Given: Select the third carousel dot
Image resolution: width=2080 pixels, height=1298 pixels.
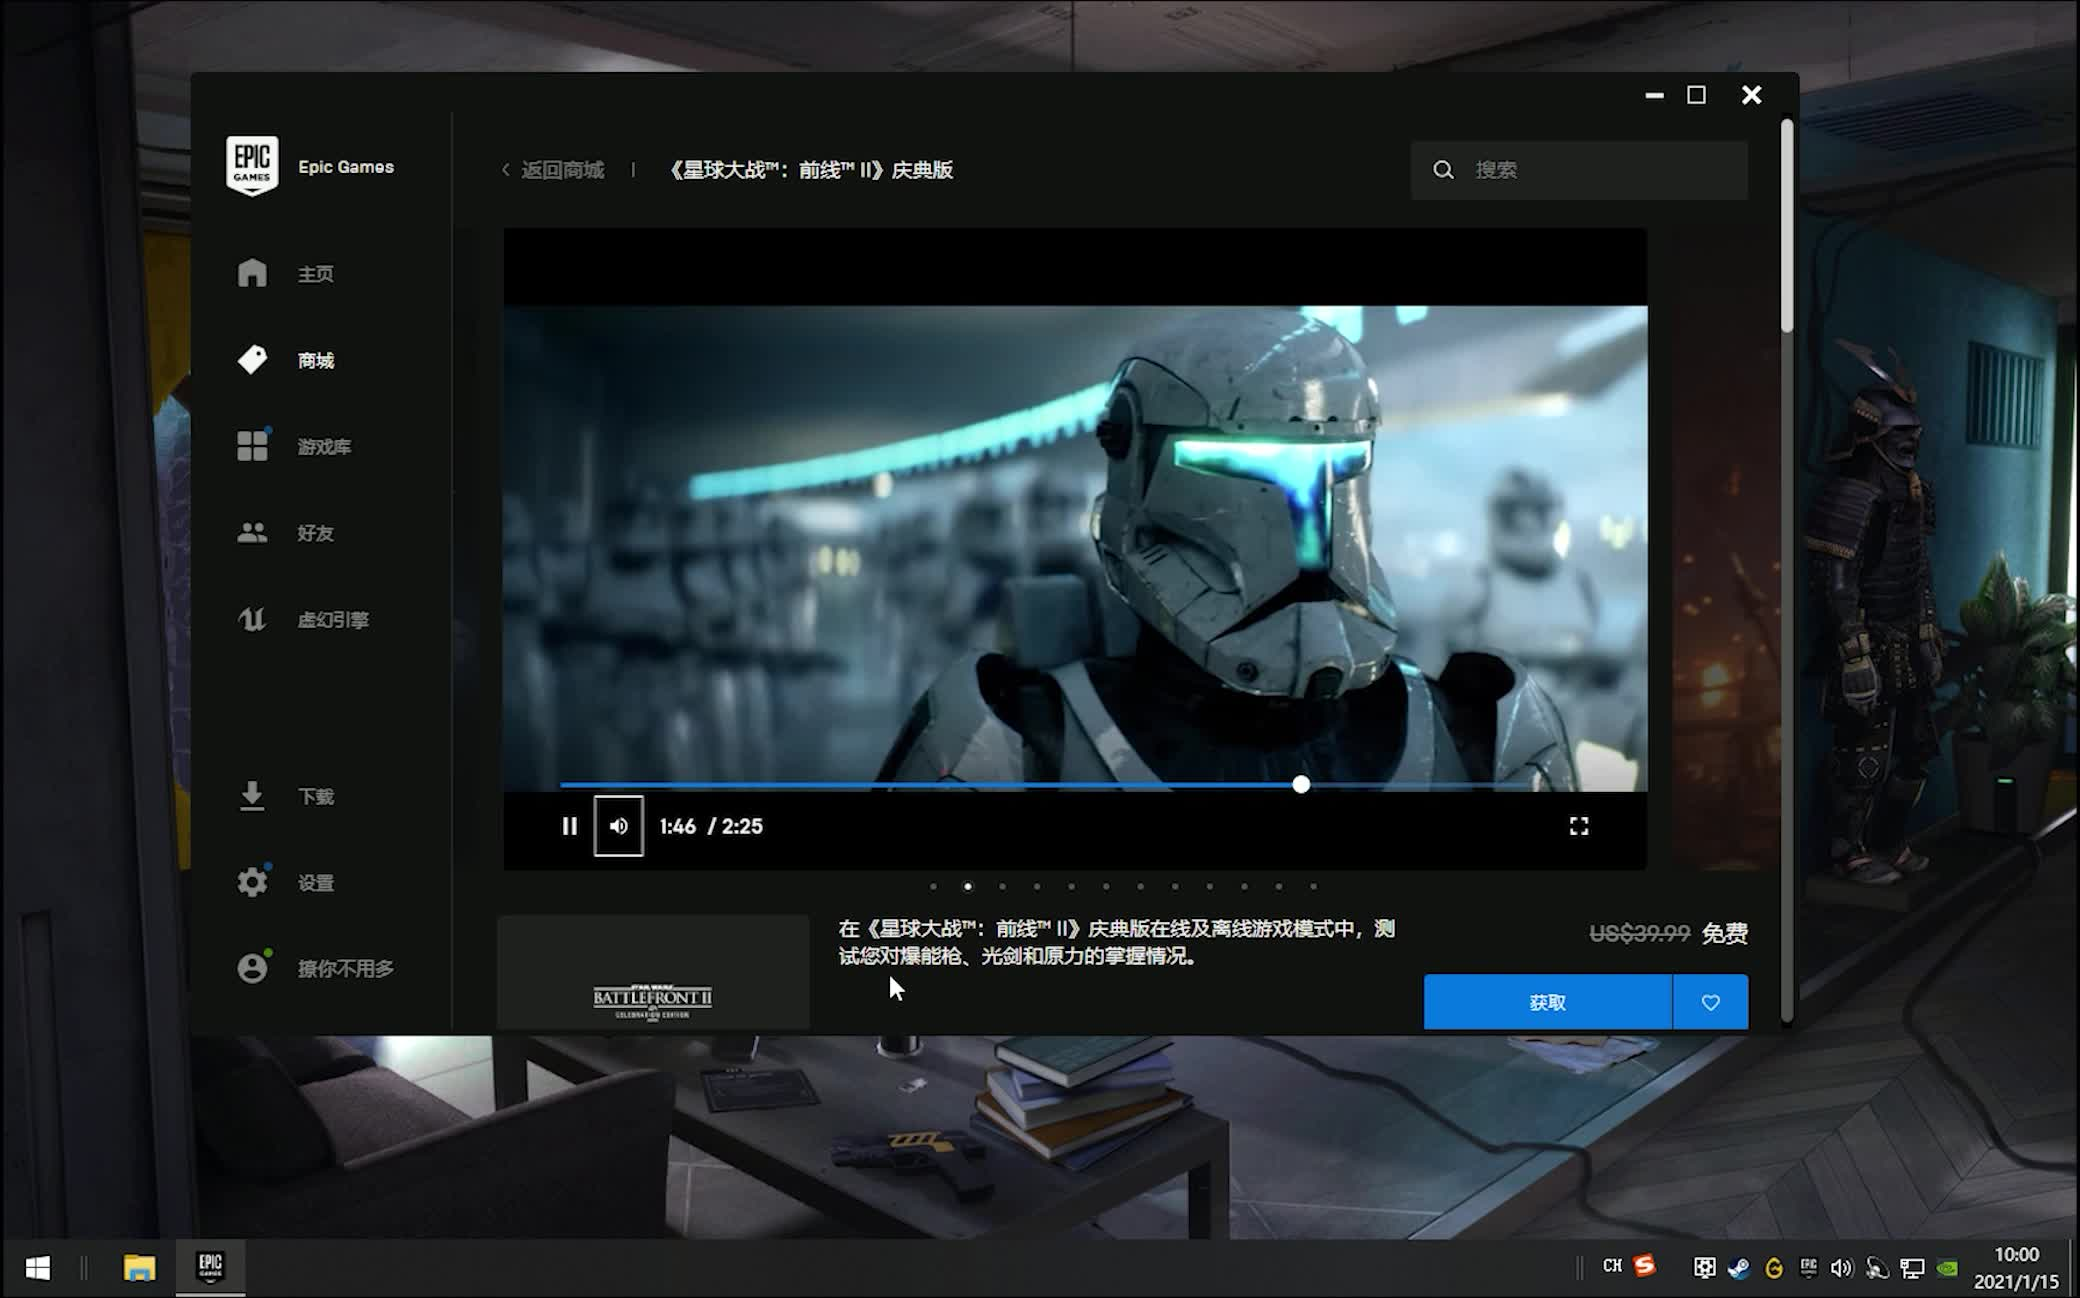Looking at the screenshot, I should point(1002,886).
